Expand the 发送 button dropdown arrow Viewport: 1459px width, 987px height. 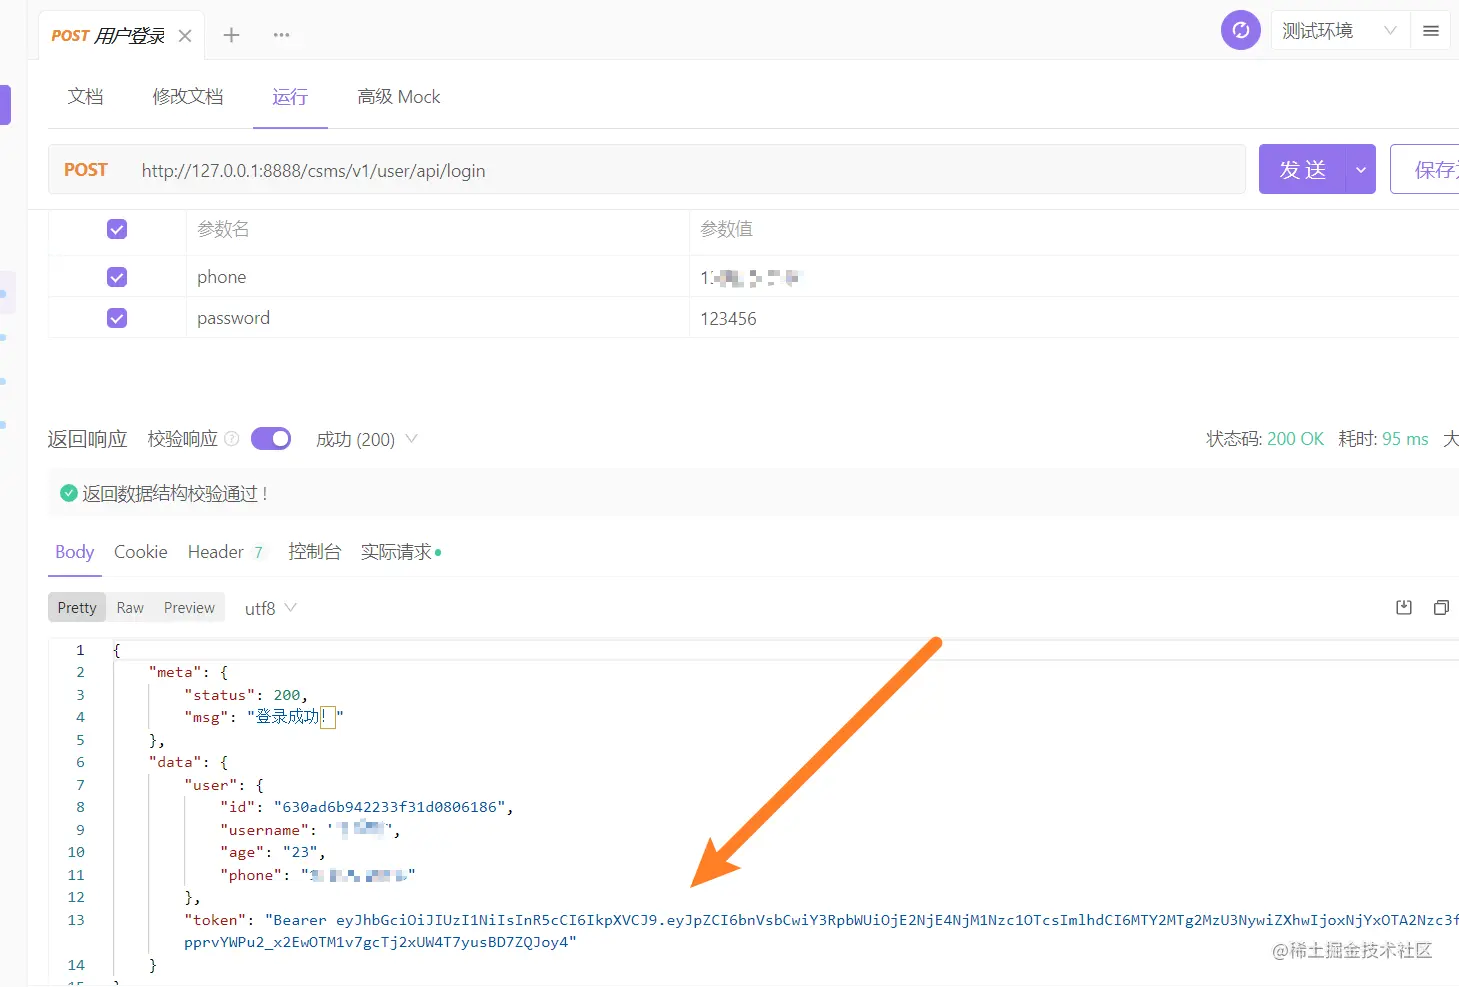click(1361, 170)
